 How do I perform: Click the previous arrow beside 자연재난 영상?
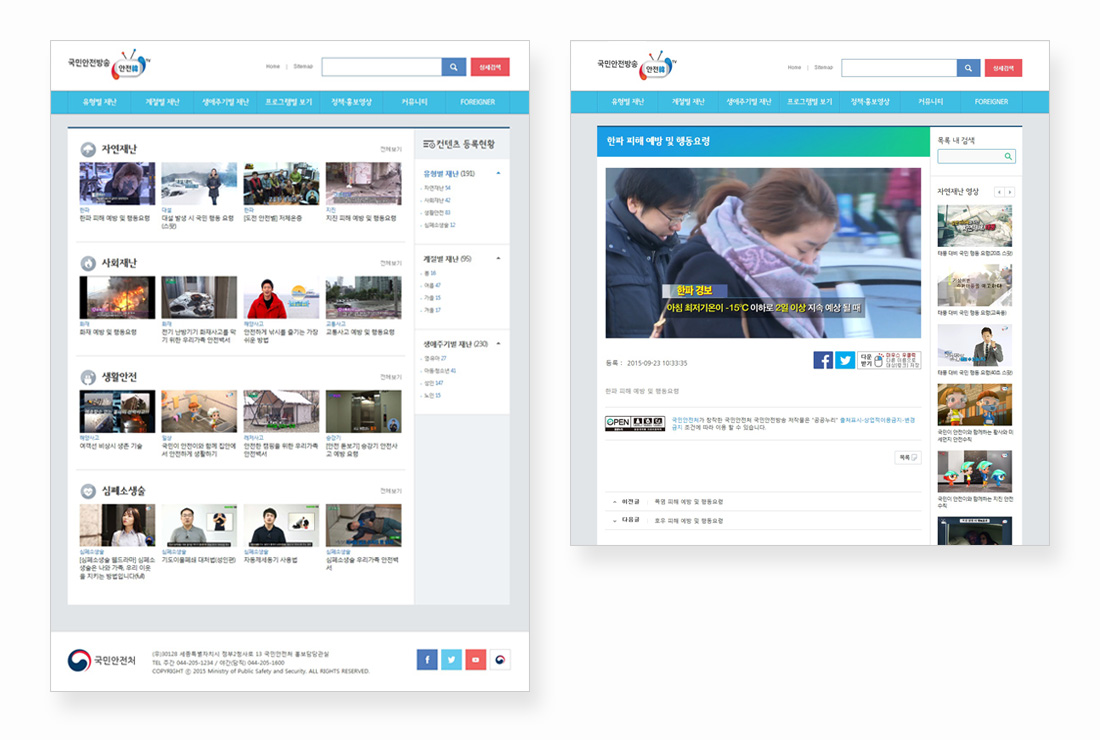999,191
